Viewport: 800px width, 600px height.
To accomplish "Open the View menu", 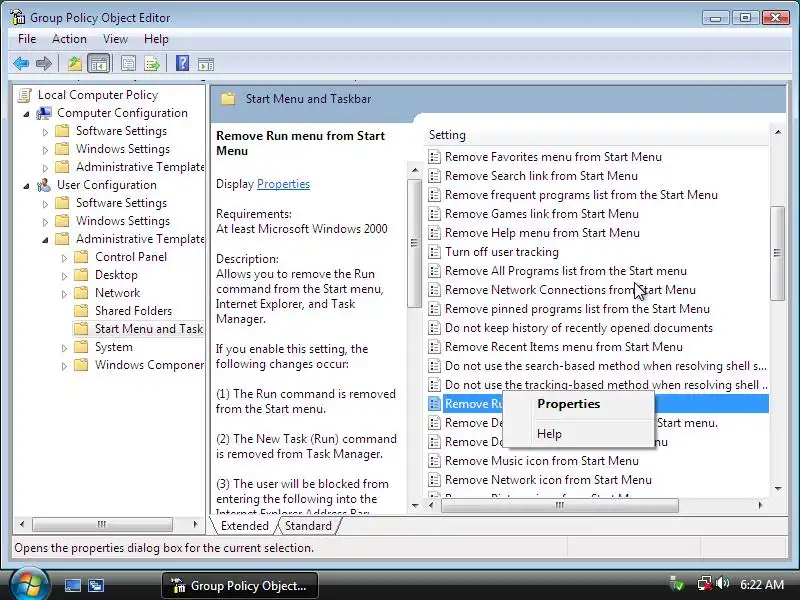I will pos(115,39).
